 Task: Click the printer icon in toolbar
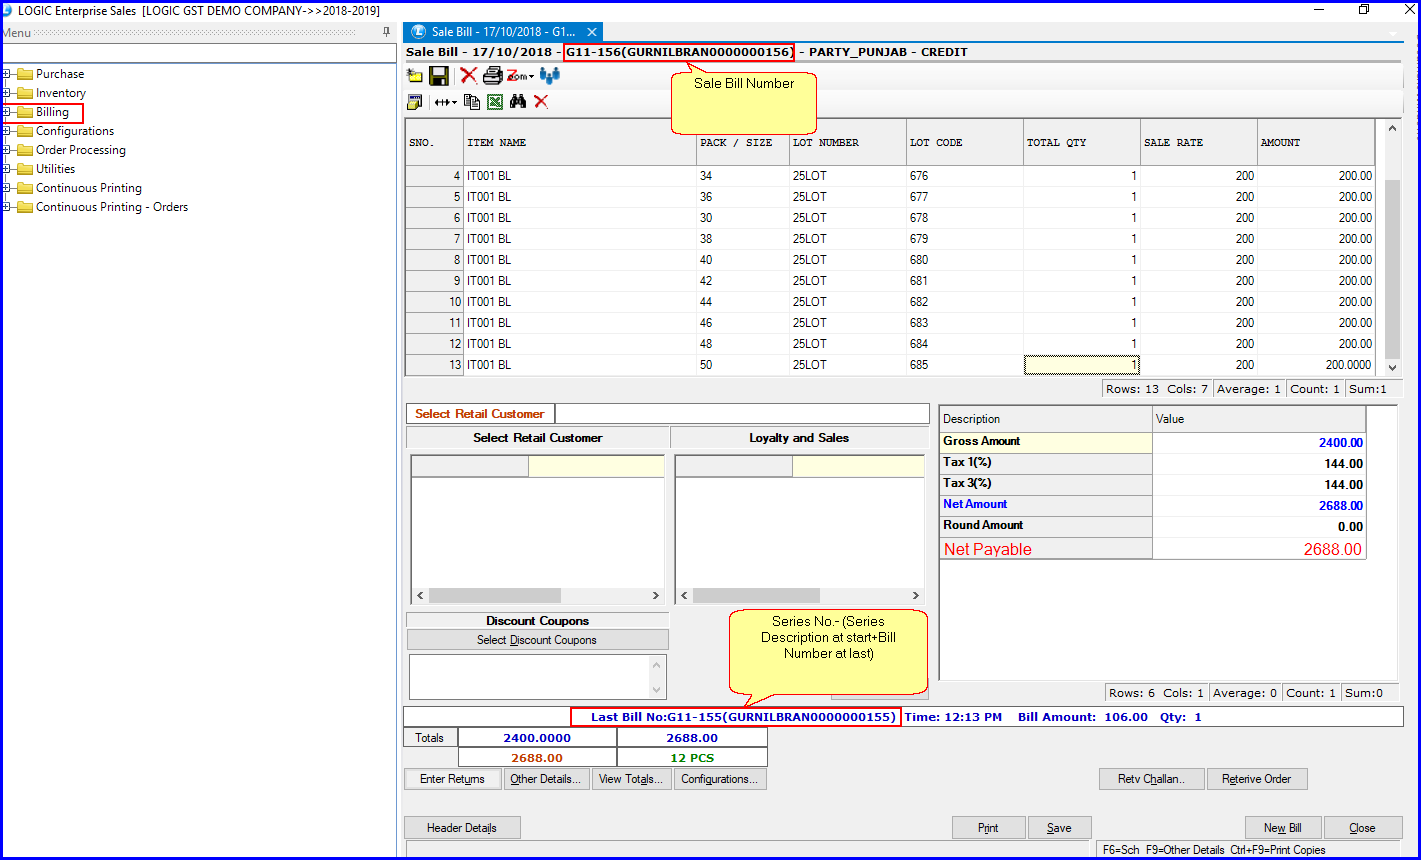click(492, 76)
